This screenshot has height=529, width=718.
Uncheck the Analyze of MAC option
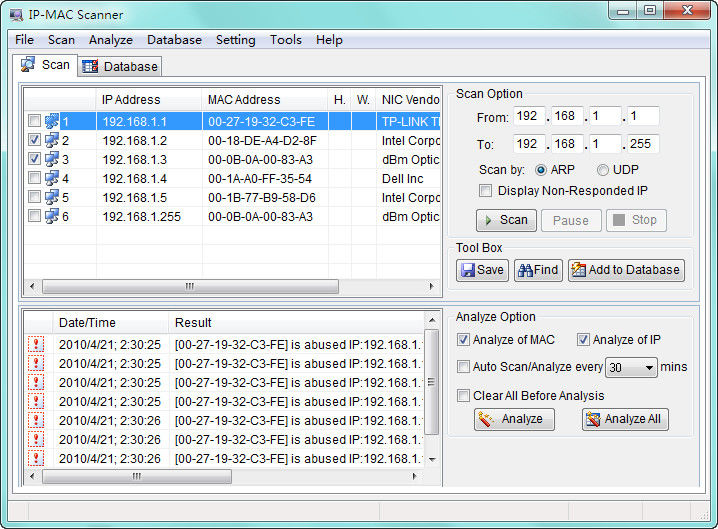[x=463, y=340]
